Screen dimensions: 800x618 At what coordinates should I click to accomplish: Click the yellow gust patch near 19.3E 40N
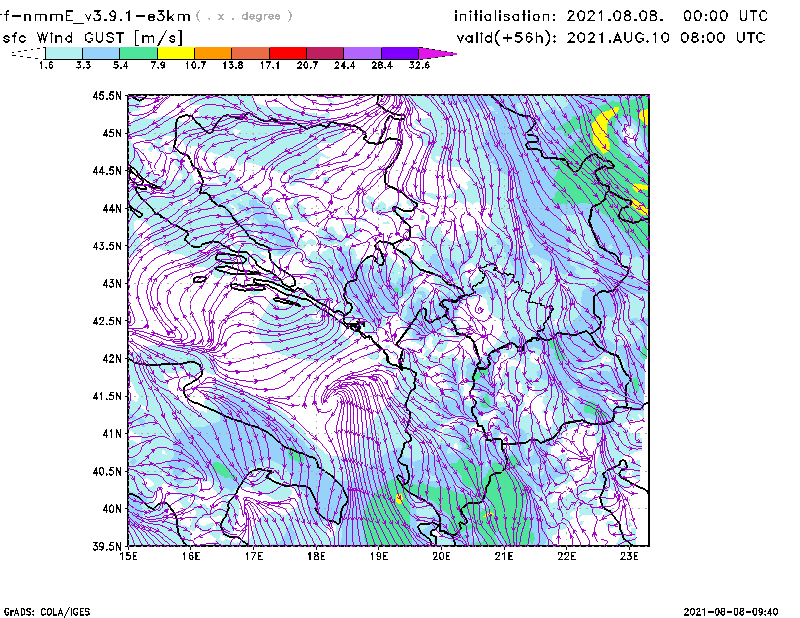[x=399, y=499]
